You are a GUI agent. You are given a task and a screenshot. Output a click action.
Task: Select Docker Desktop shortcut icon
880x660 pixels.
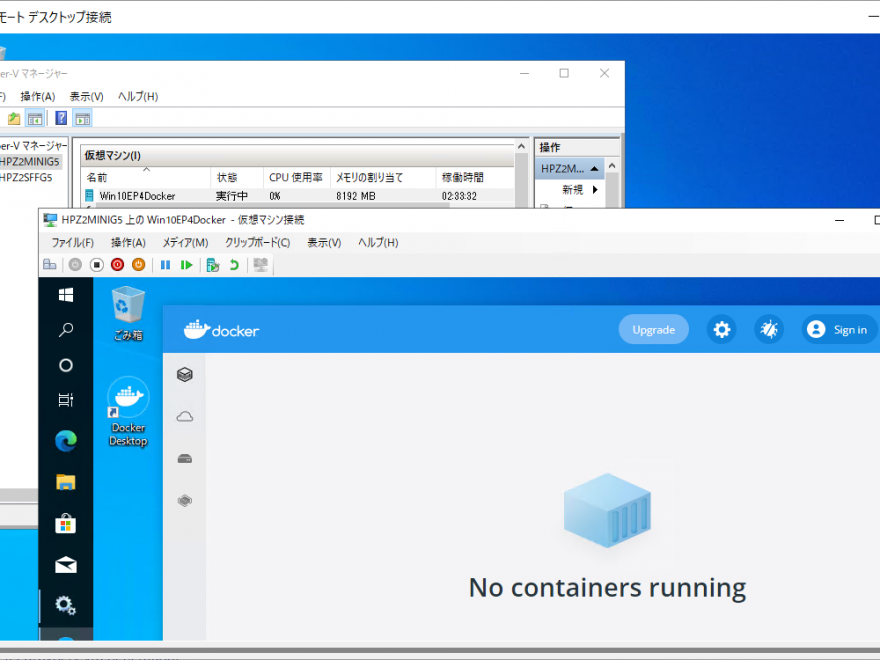point(128,412)
